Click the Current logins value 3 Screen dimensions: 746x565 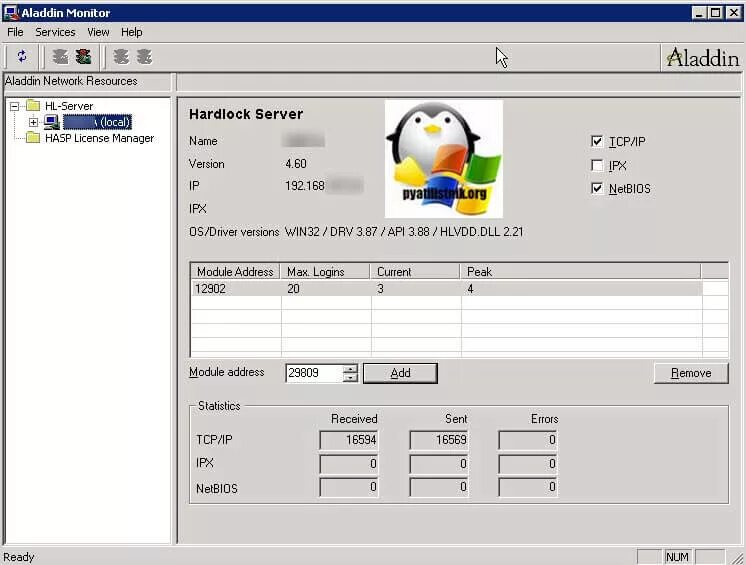(x=380, y=288)
